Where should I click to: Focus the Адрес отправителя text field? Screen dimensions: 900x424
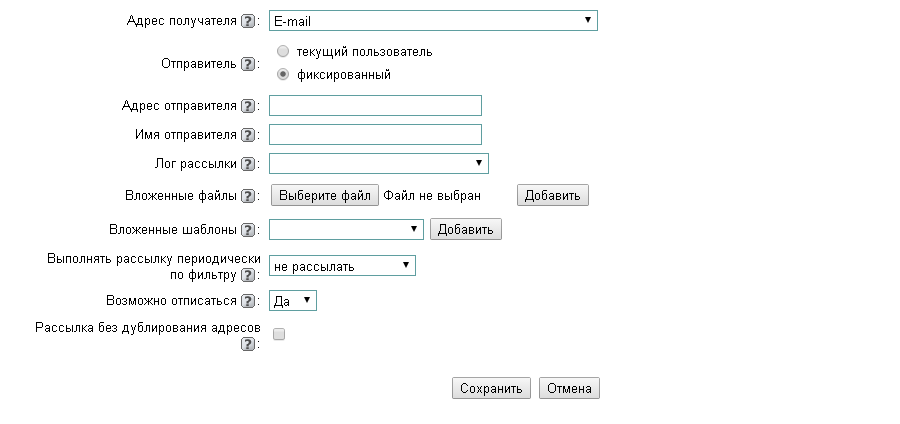[375, 106]
